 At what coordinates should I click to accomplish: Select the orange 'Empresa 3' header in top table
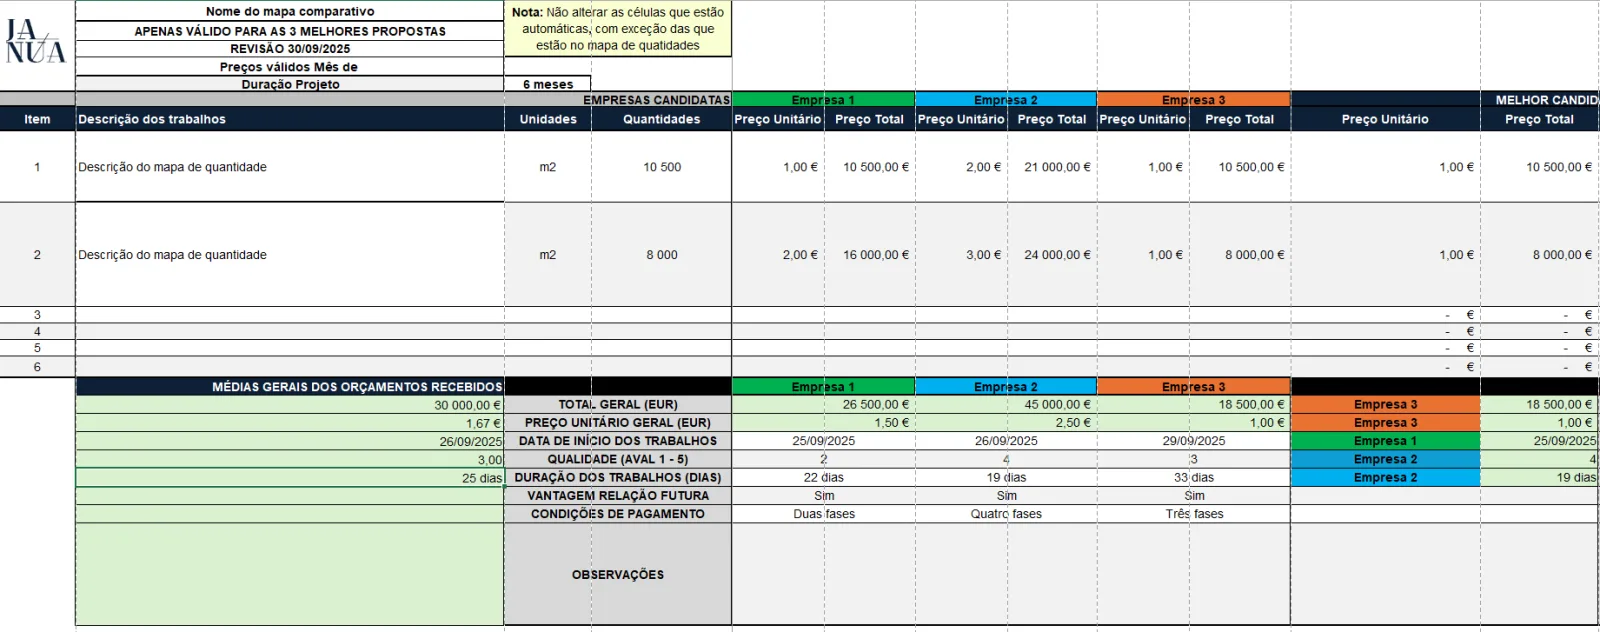pyautogui.click(x=1194, y=100)
